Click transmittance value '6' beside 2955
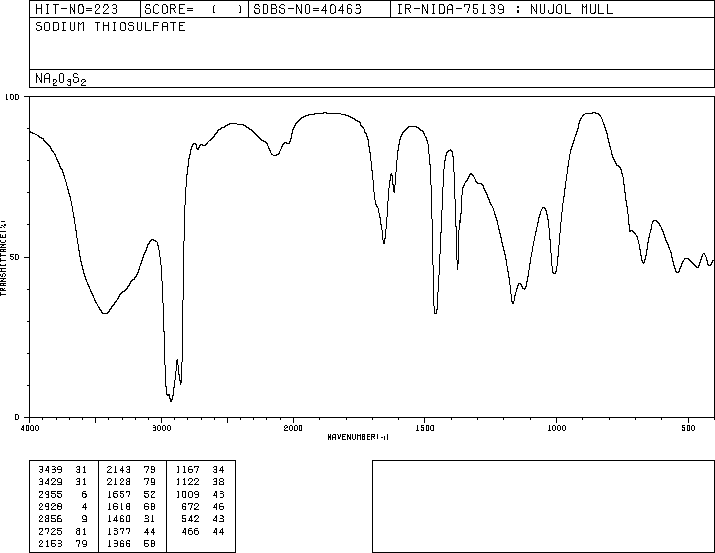715x553 pixels. 84,495
